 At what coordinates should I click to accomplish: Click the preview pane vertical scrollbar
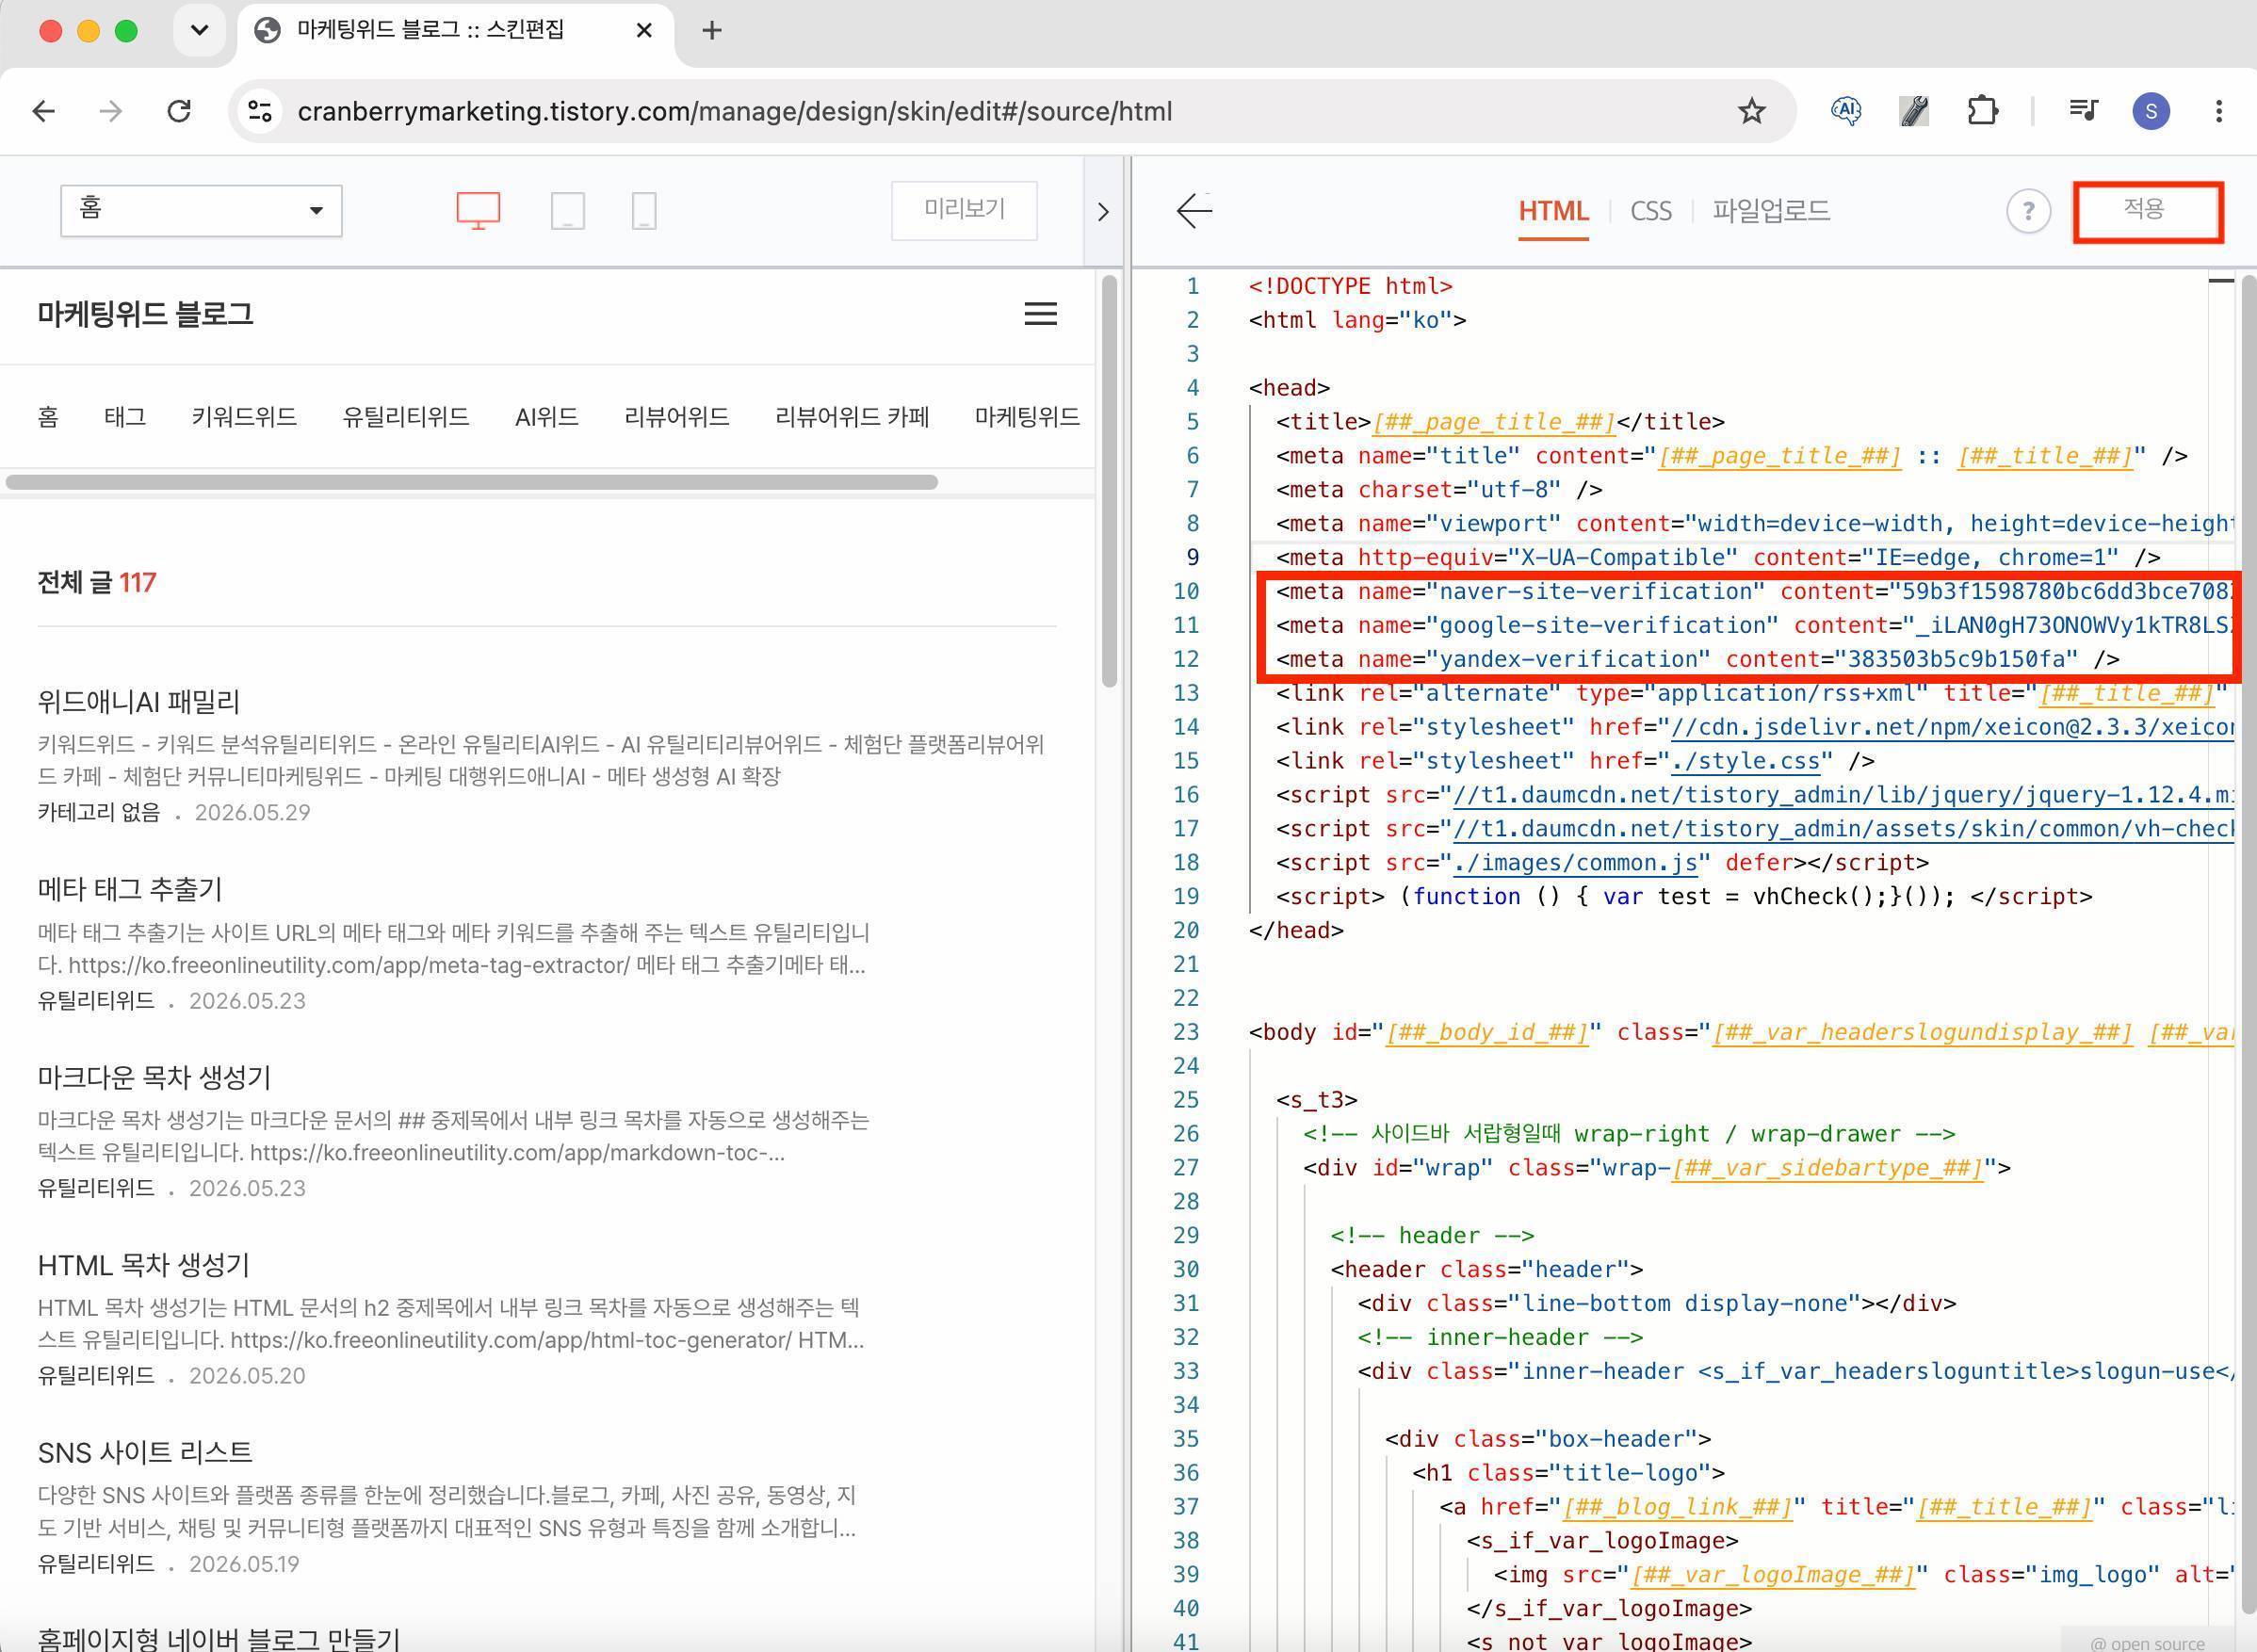click(1109, 481)
